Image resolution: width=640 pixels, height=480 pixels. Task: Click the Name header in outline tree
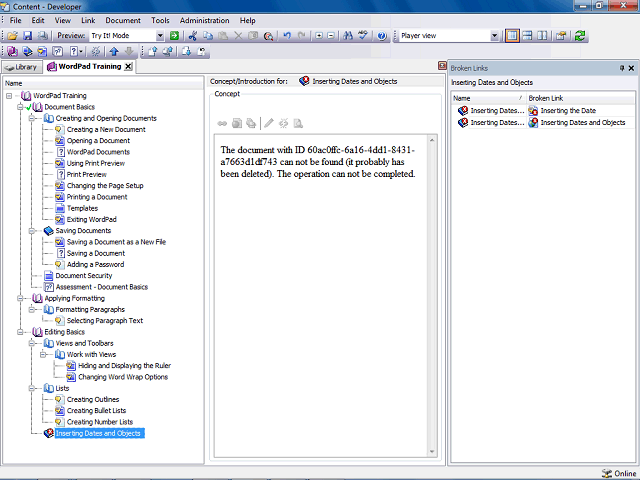[103, 84]
